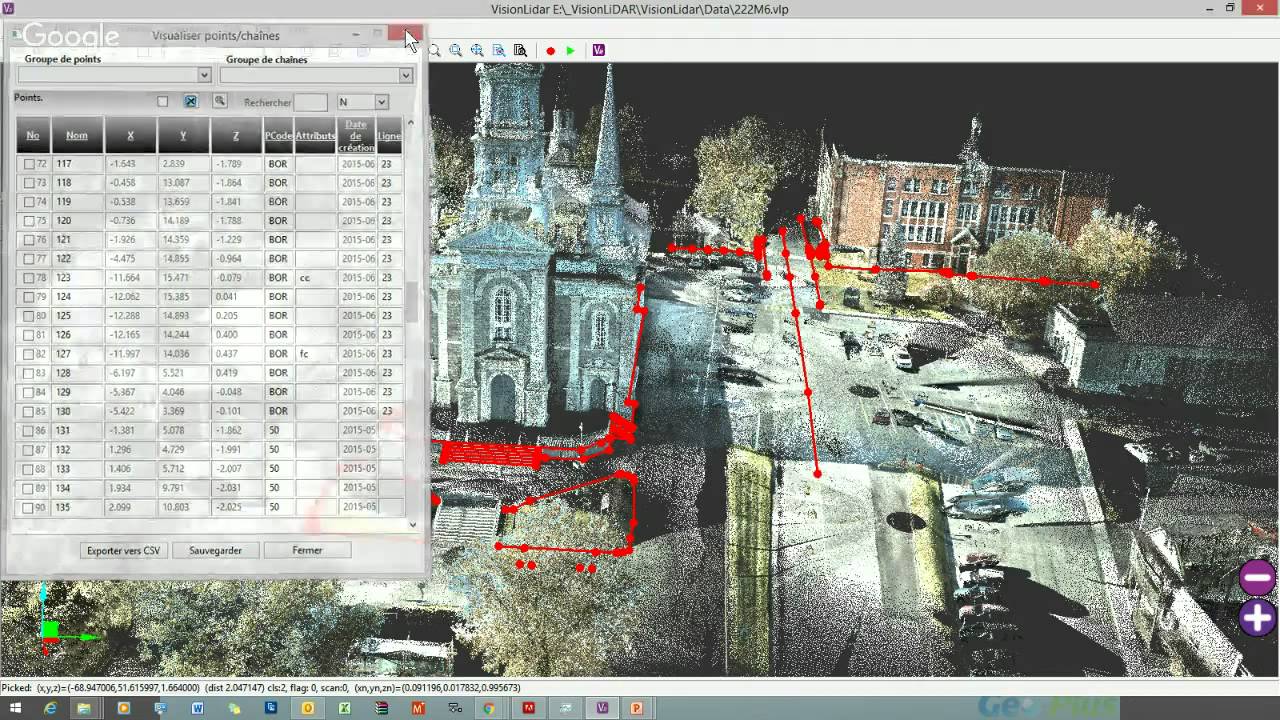
Task: Click X value -11.664 in row 78
Action: click(131, 278)
